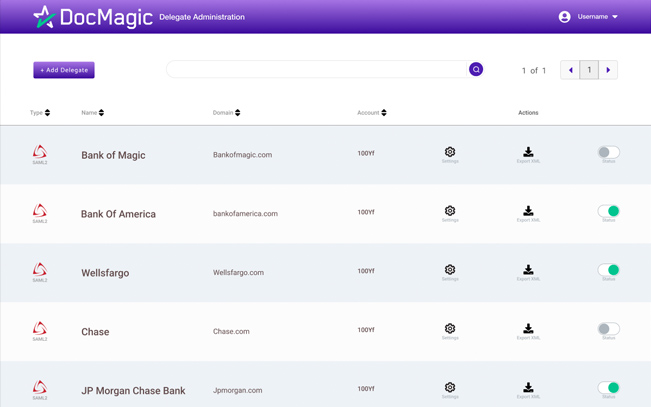The width and height of the screenshot is (651, 407).
Task: Click the Chase.com domain
Action: [231, 331]
